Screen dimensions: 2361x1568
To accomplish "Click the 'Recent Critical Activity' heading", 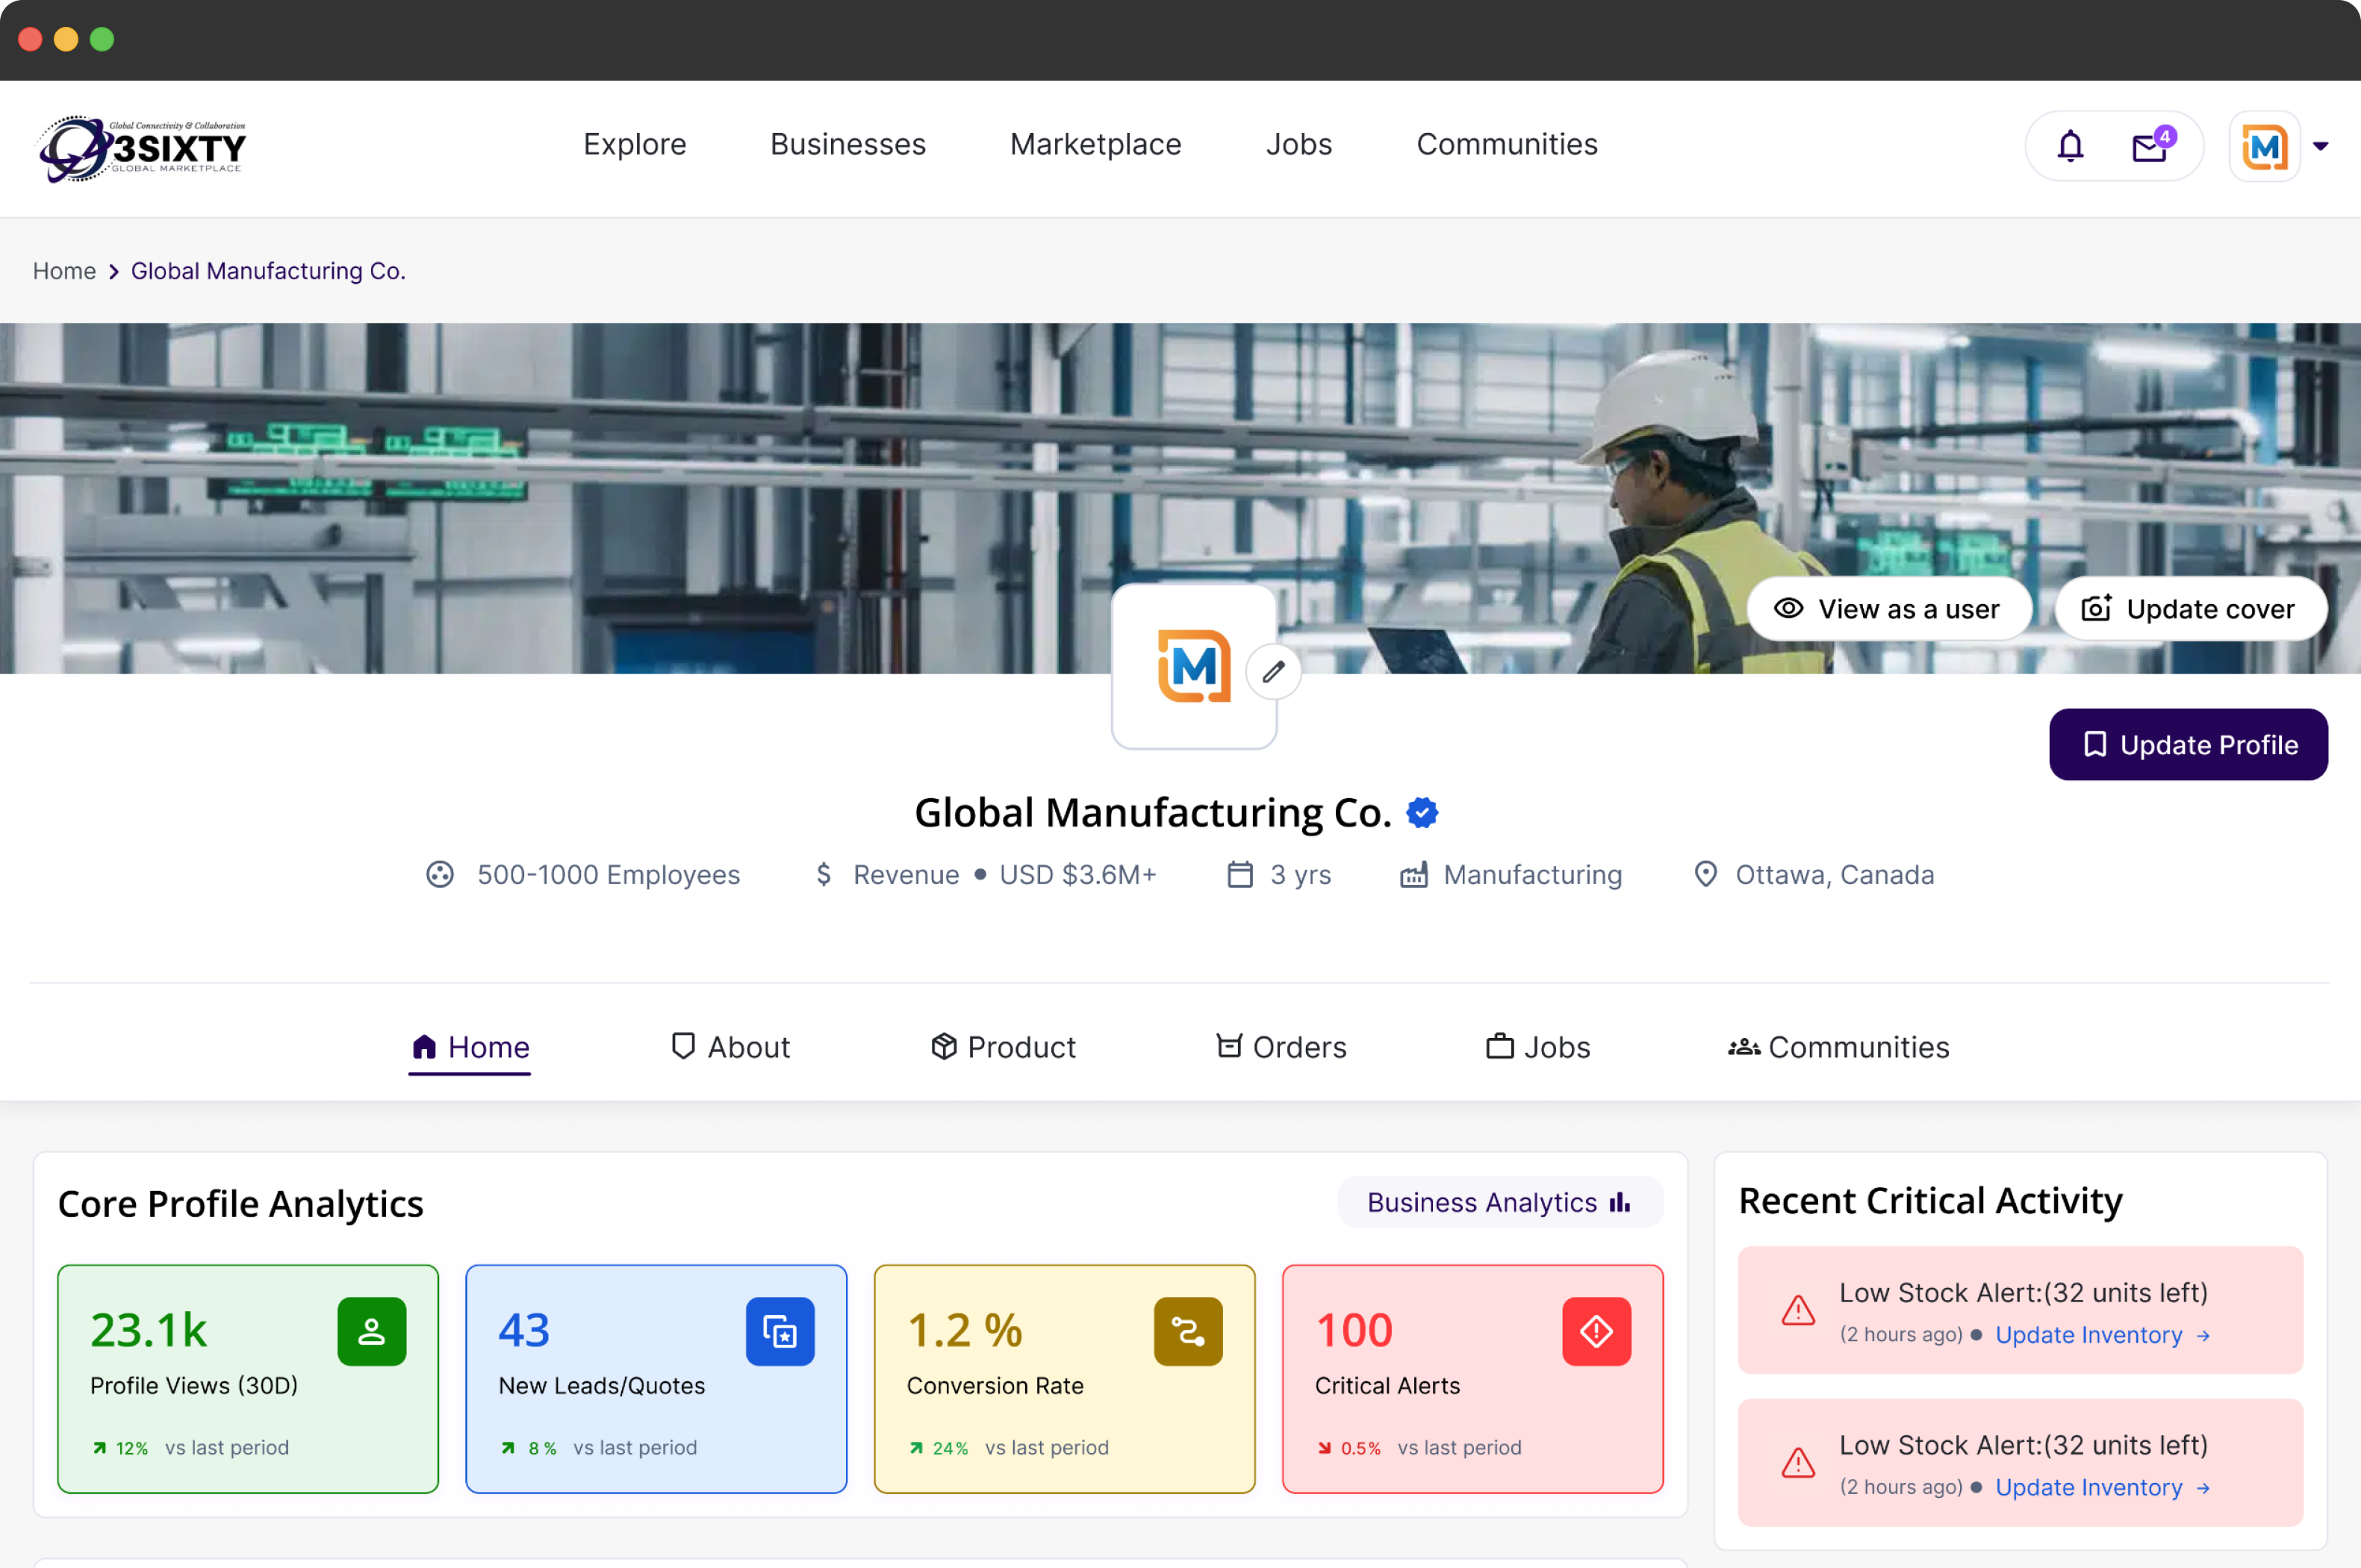I will (1930, 1201).
